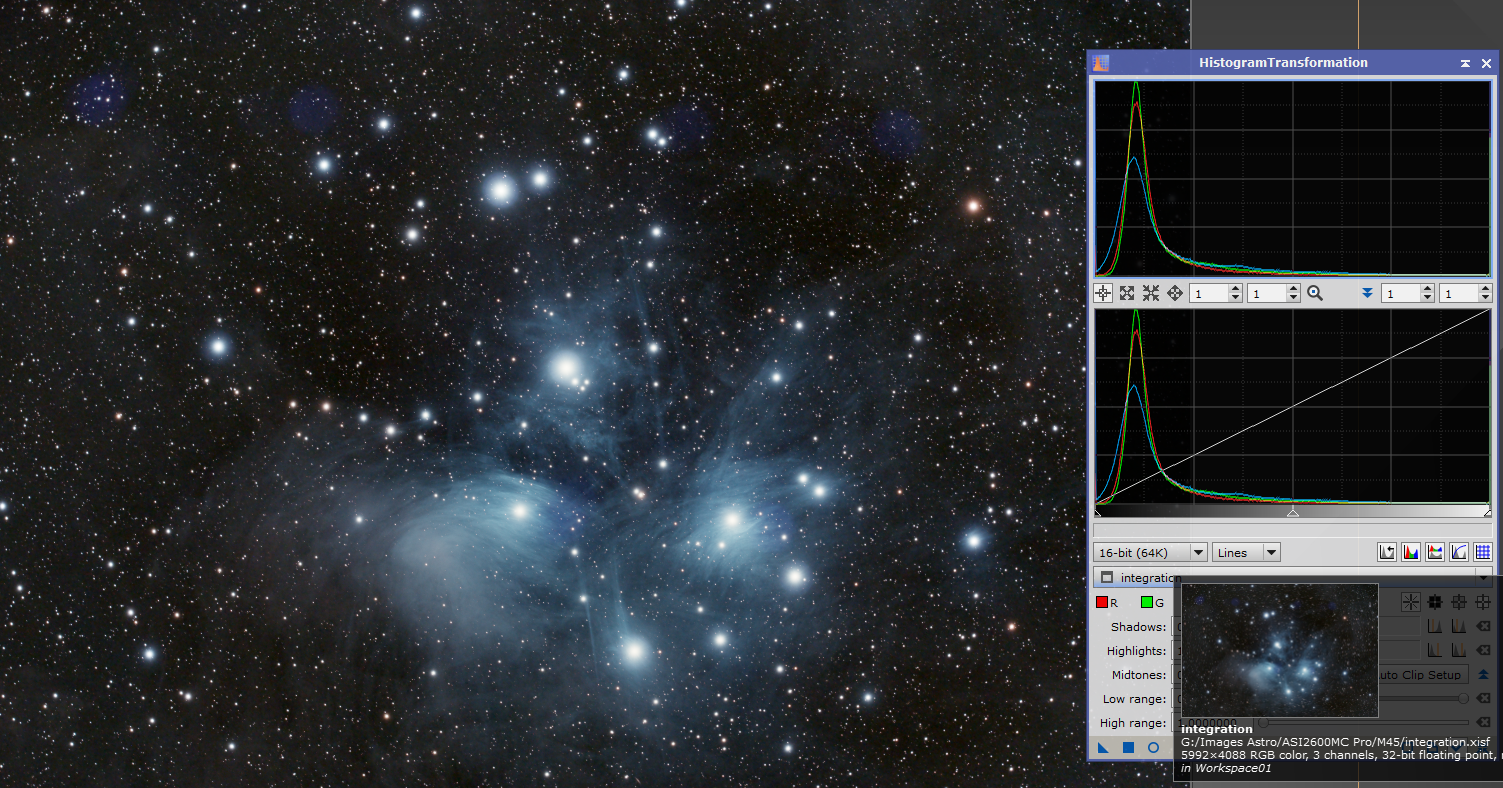The width and height of the screenshot is (1503, 788).
Task: Click the blue triangle New Instance icon
Action: pyautogui.click(x=1104, y=747)
